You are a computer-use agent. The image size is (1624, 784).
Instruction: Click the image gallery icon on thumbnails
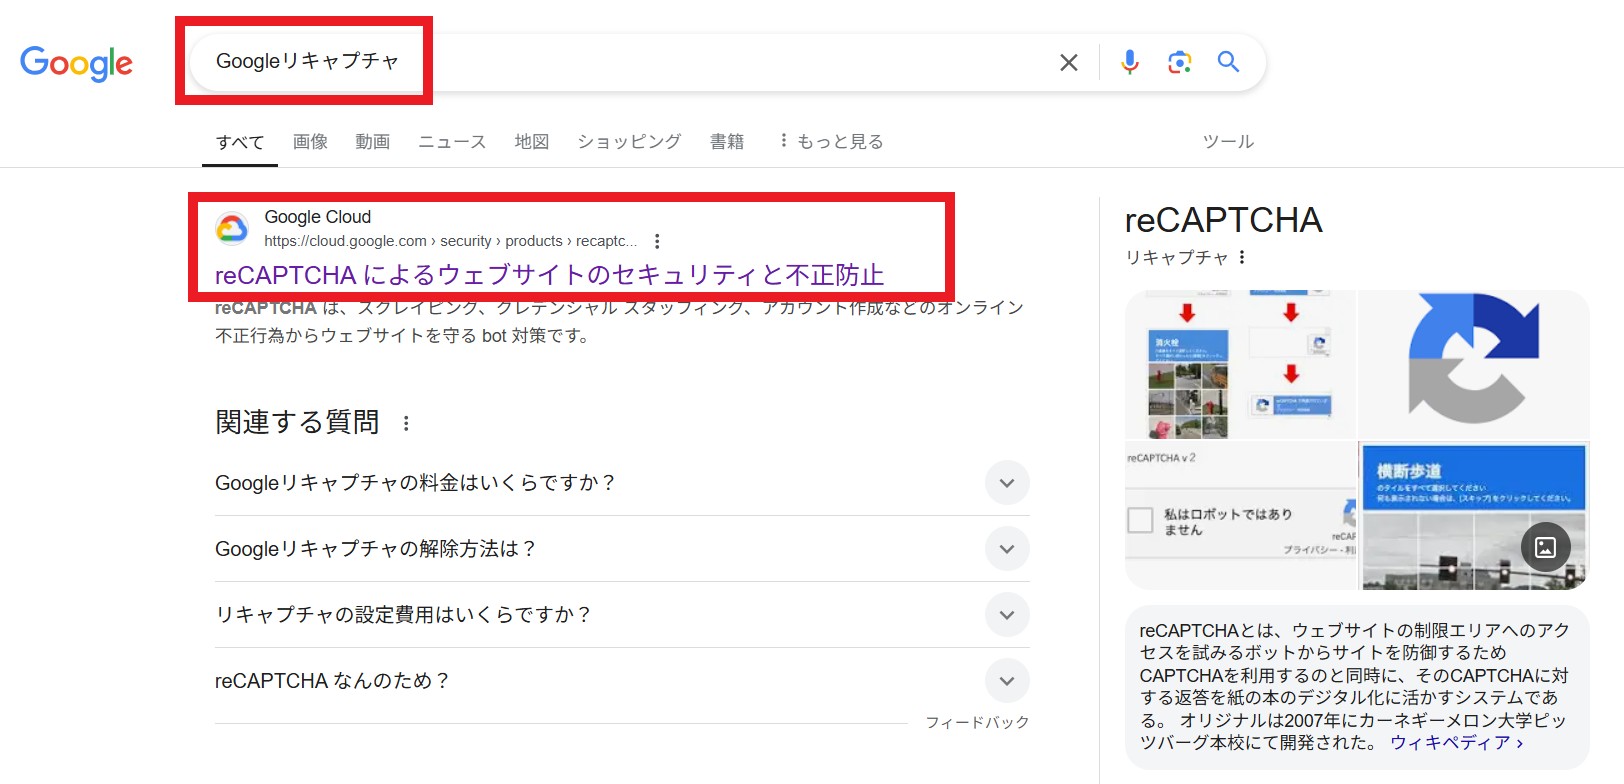[x=1545, y=547]
